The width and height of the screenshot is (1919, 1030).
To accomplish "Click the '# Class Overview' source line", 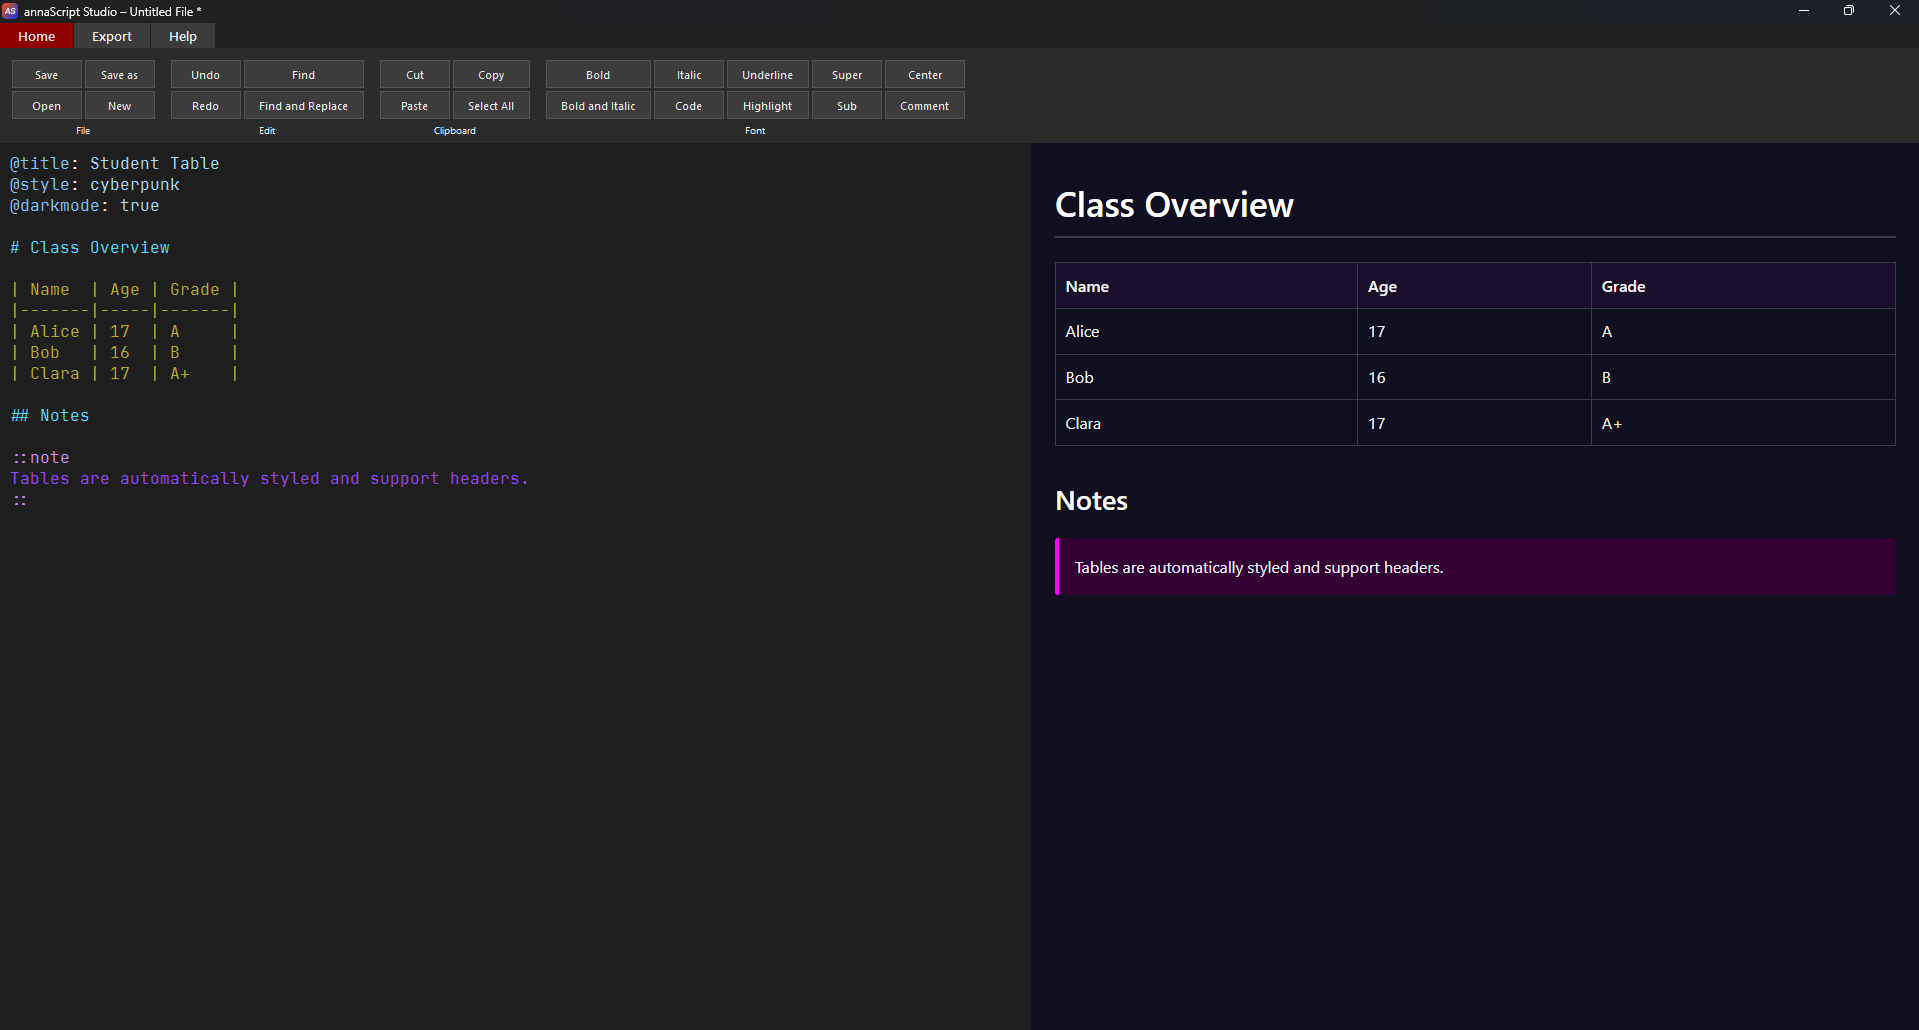I will [x=90, y=248].
